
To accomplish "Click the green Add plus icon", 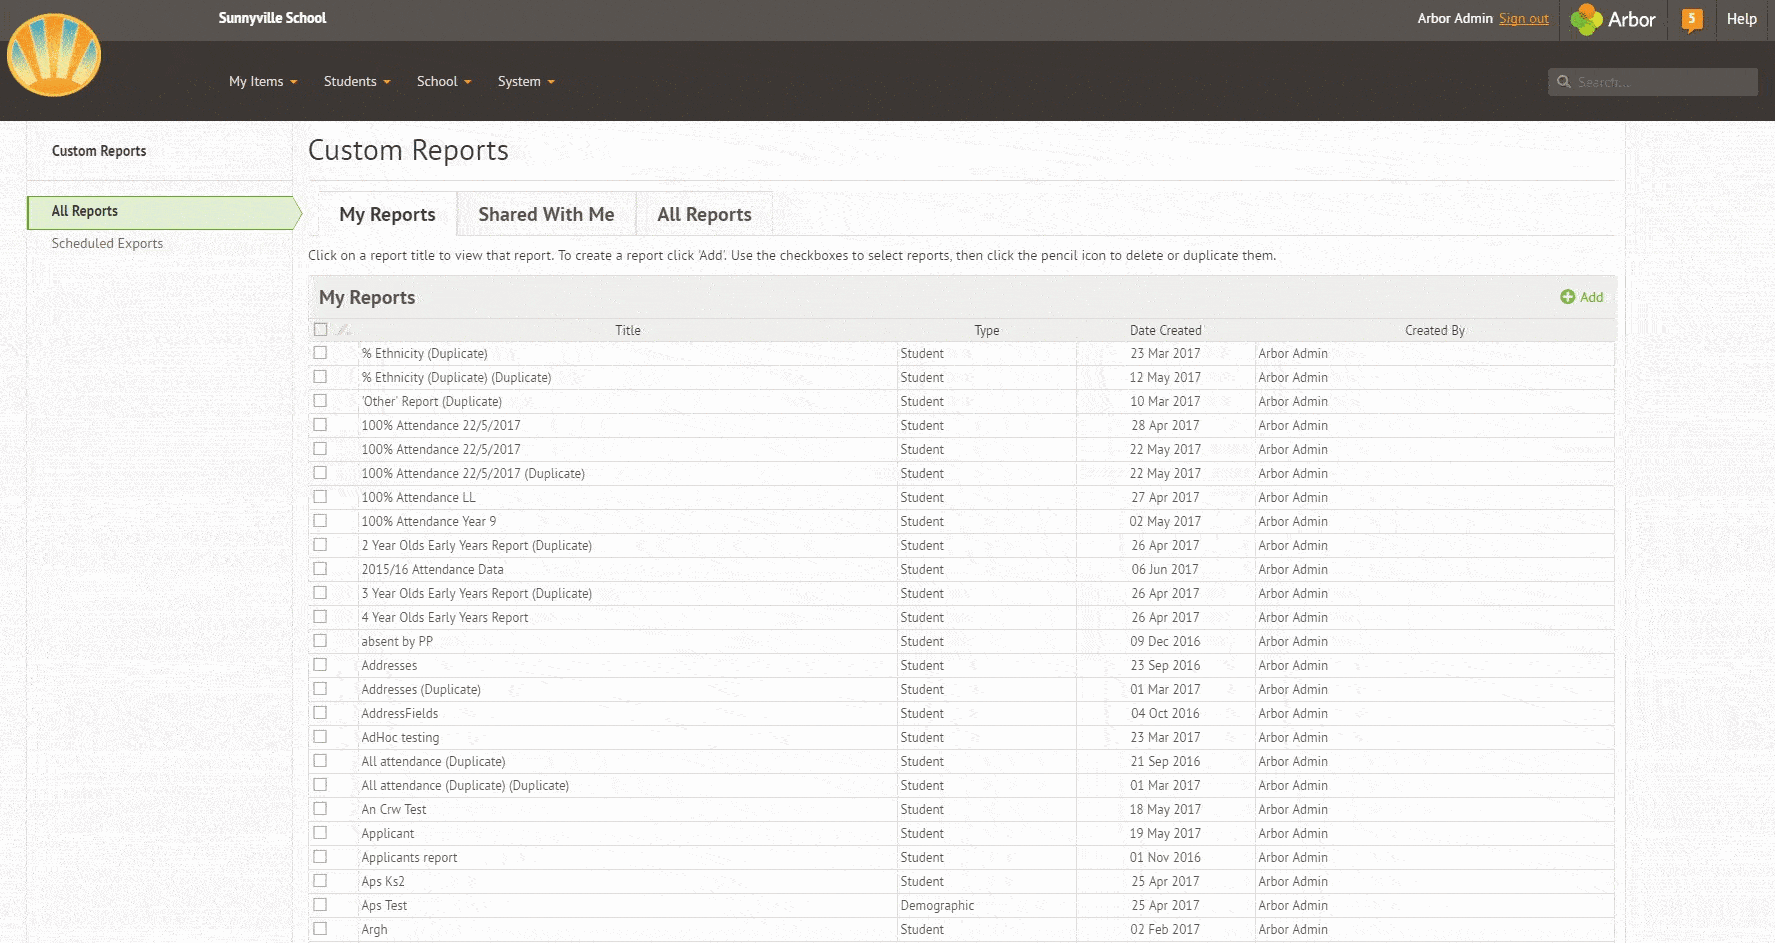I will 1567,297.
